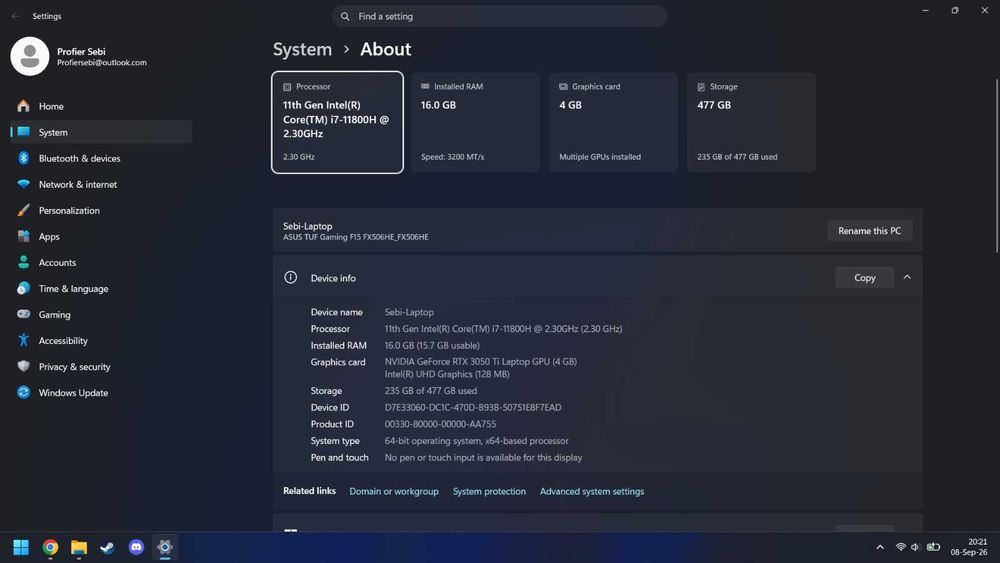Open Steam from the taskbar
The image size is (1000, 563).
point(107,547)
